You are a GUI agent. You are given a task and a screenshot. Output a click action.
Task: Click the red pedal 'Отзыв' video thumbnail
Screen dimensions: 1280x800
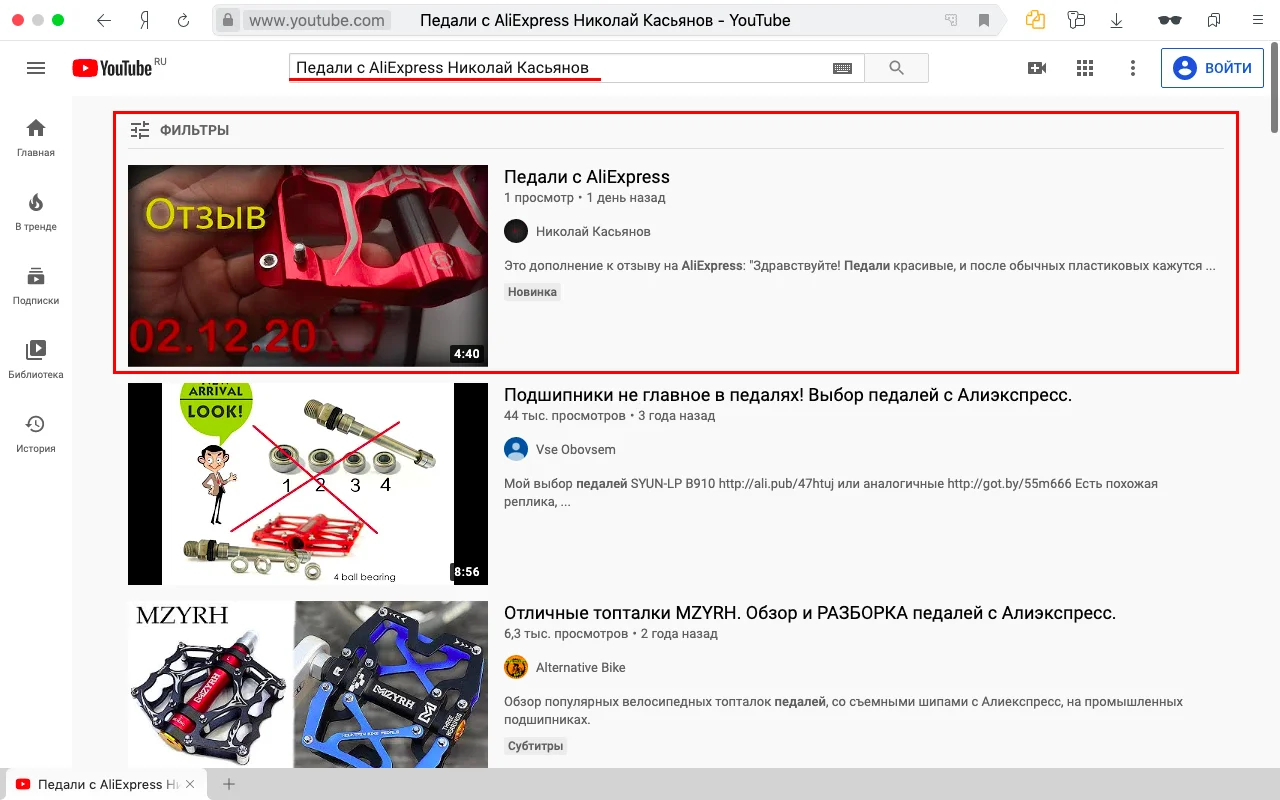point(308,266)
